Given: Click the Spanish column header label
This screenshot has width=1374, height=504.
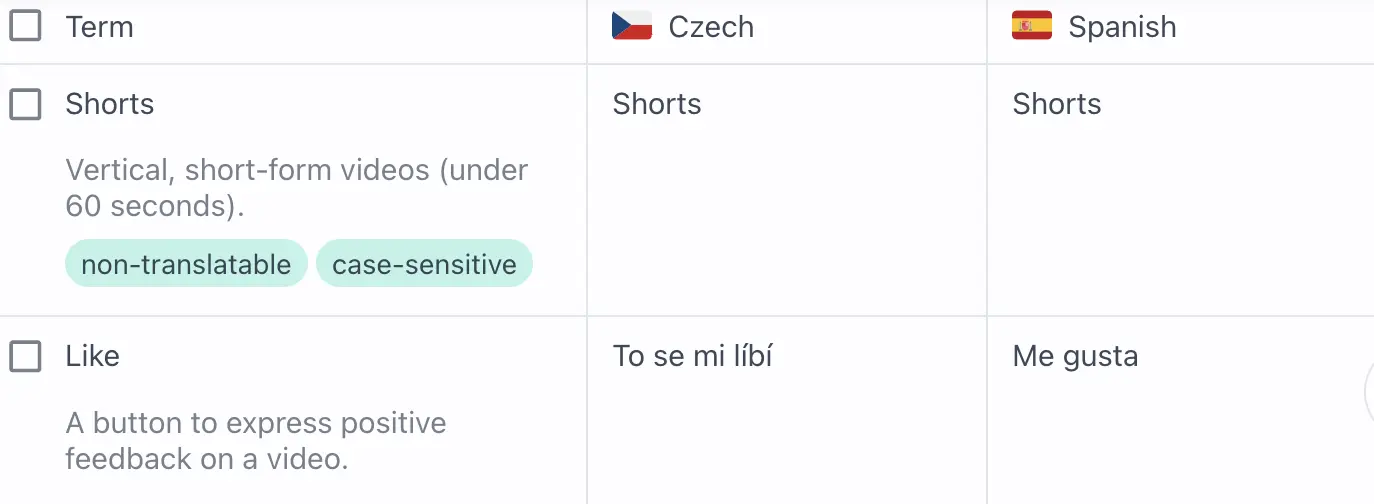Looking at the screenshot, I should [1122, 27].
